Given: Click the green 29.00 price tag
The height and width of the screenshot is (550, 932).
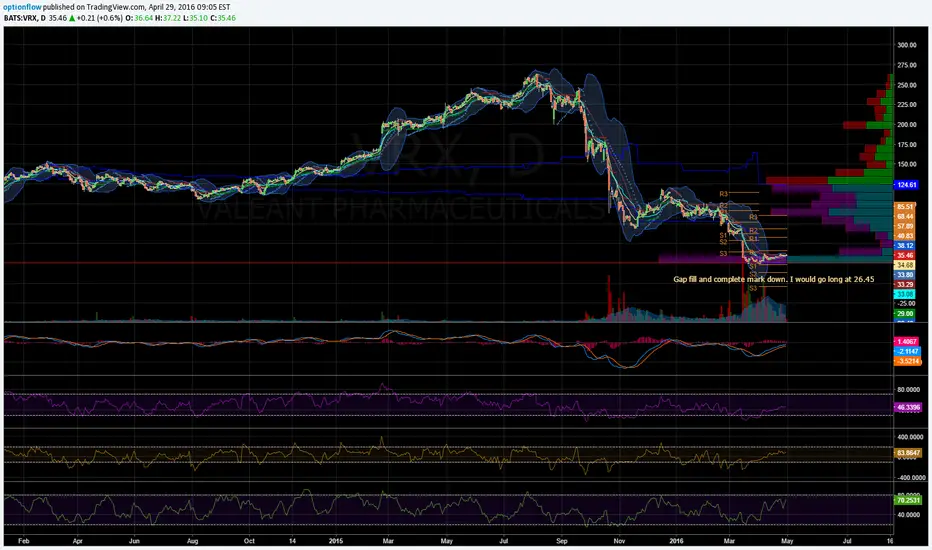Looking at the screenshot, I should pos(905,314).
